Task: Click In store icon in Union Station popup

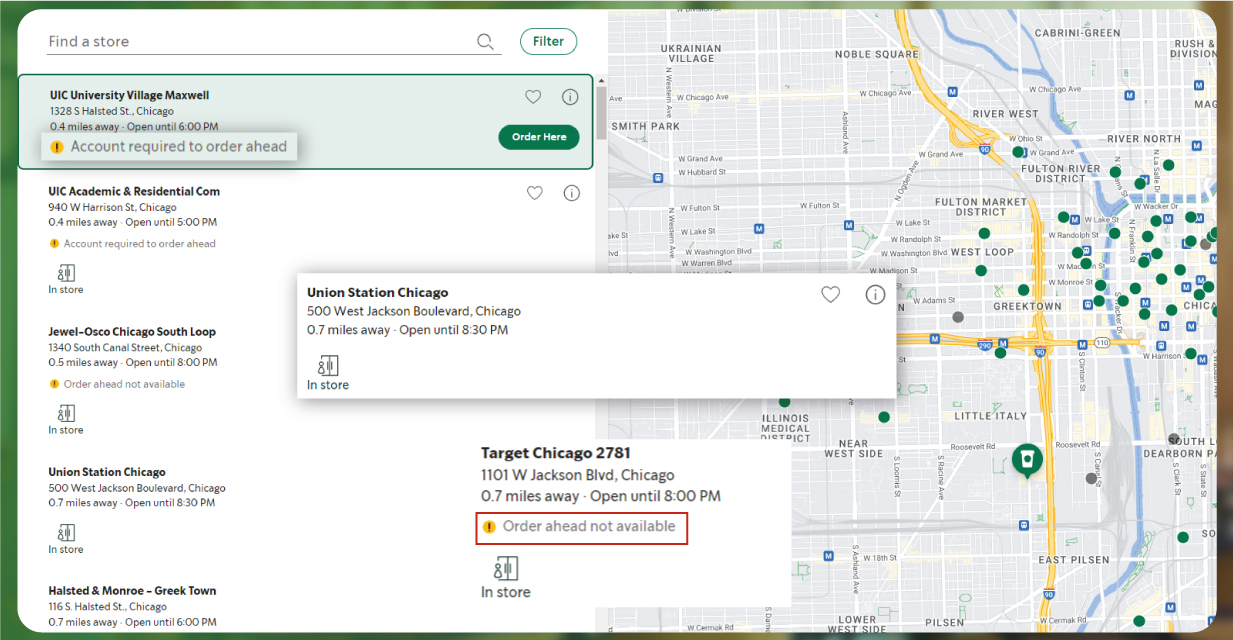Action: click(328, 366)
